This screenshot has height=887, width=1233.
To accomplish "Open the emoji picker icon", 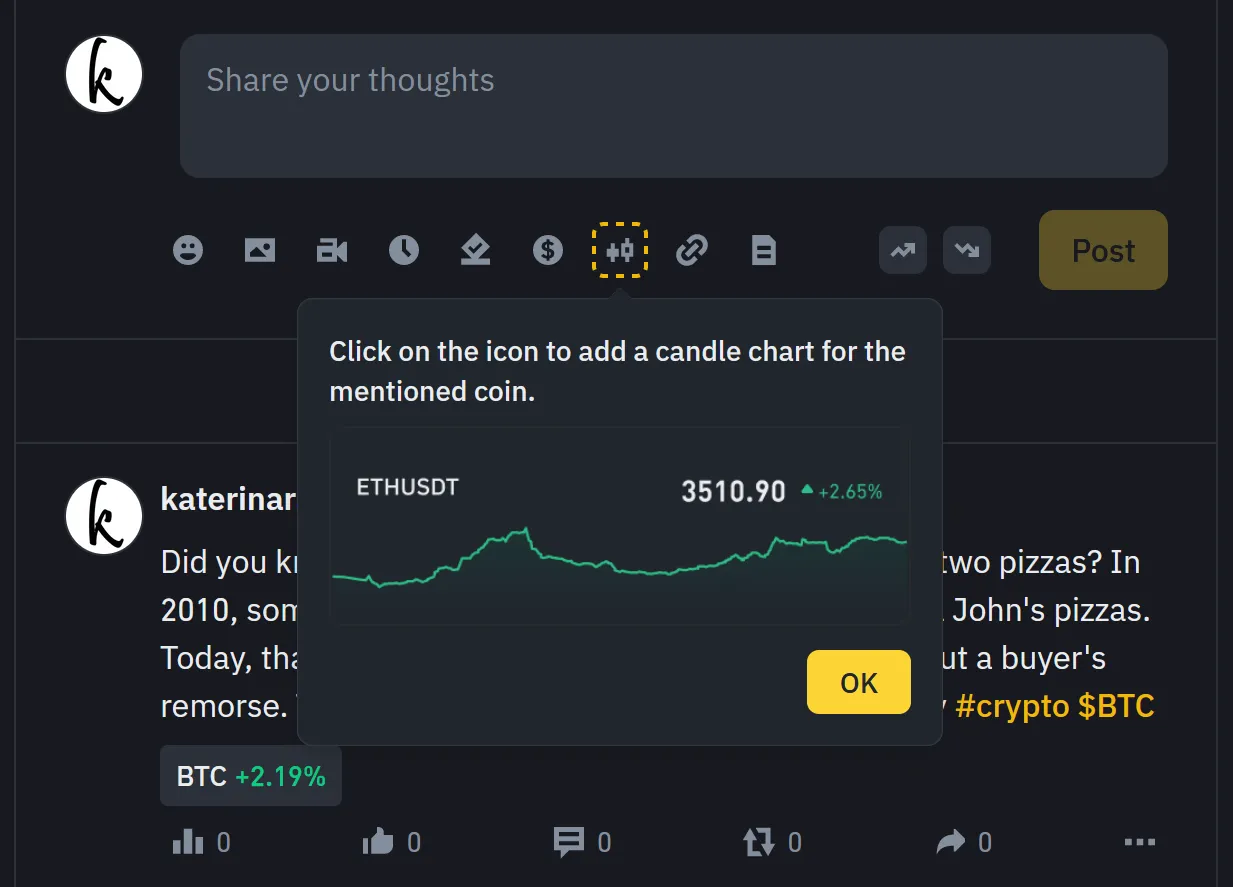I will [x=188, y=250].
